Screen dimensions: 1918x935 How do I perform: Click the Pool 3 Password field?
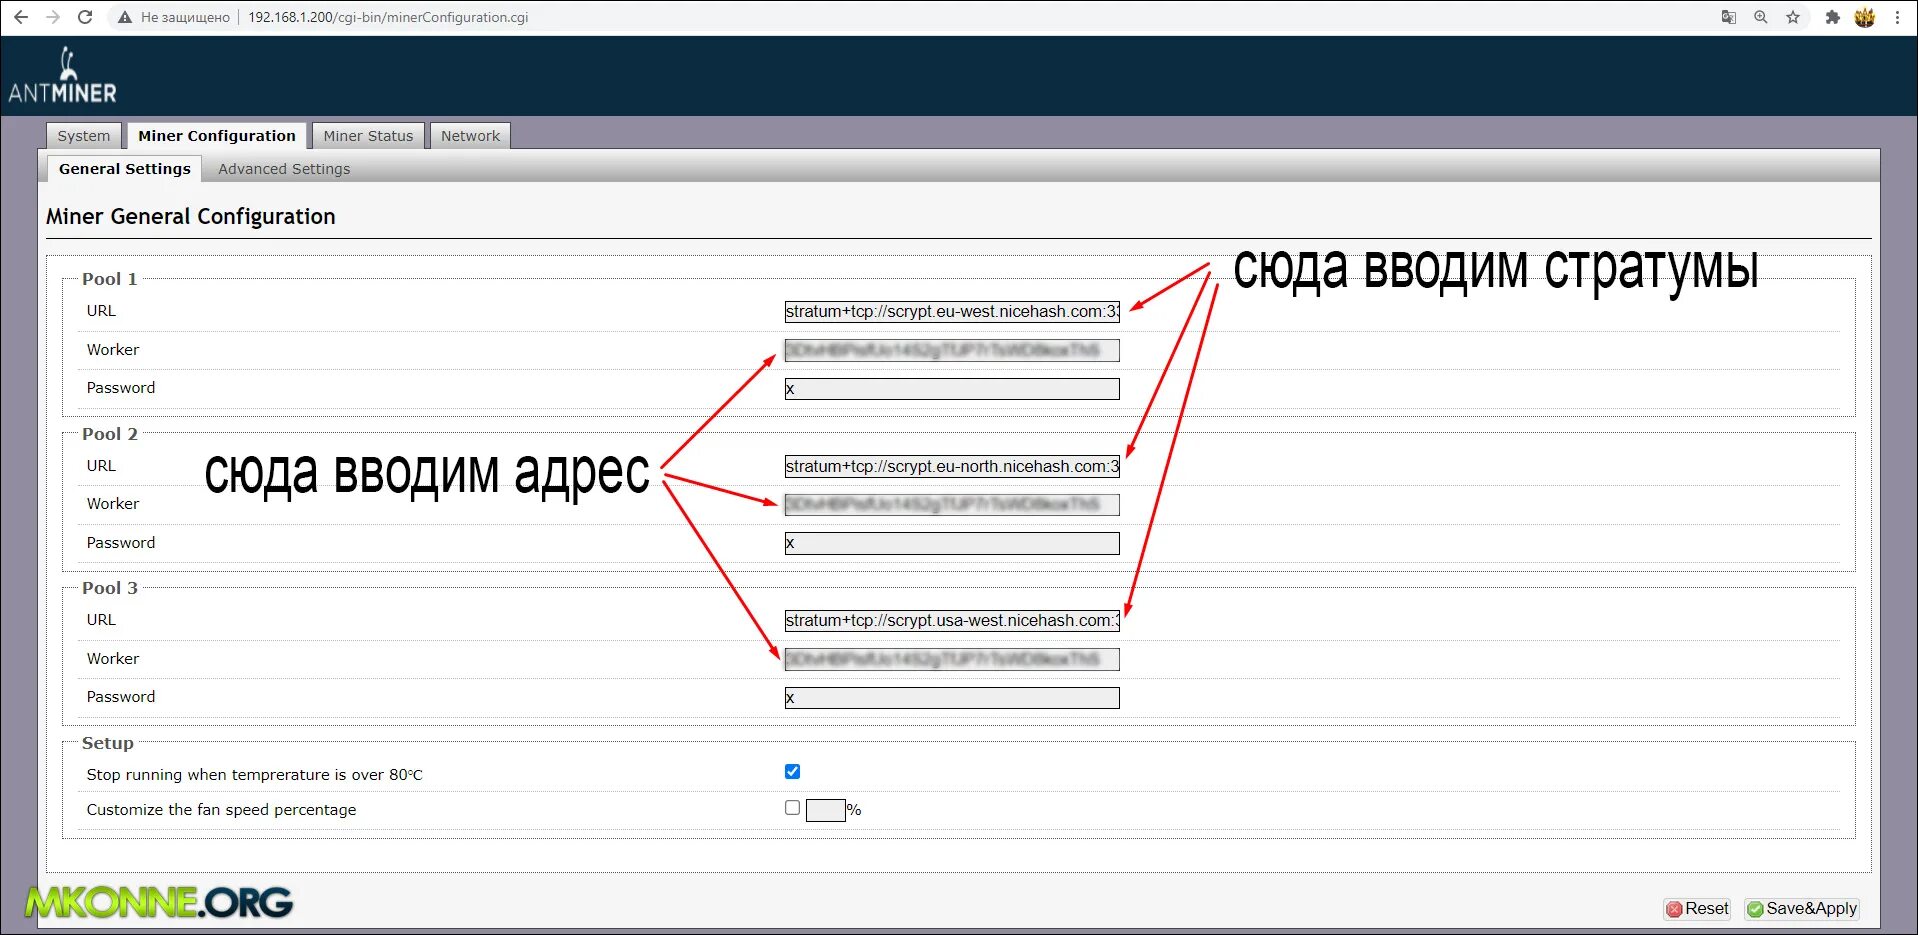pos(952,698)
